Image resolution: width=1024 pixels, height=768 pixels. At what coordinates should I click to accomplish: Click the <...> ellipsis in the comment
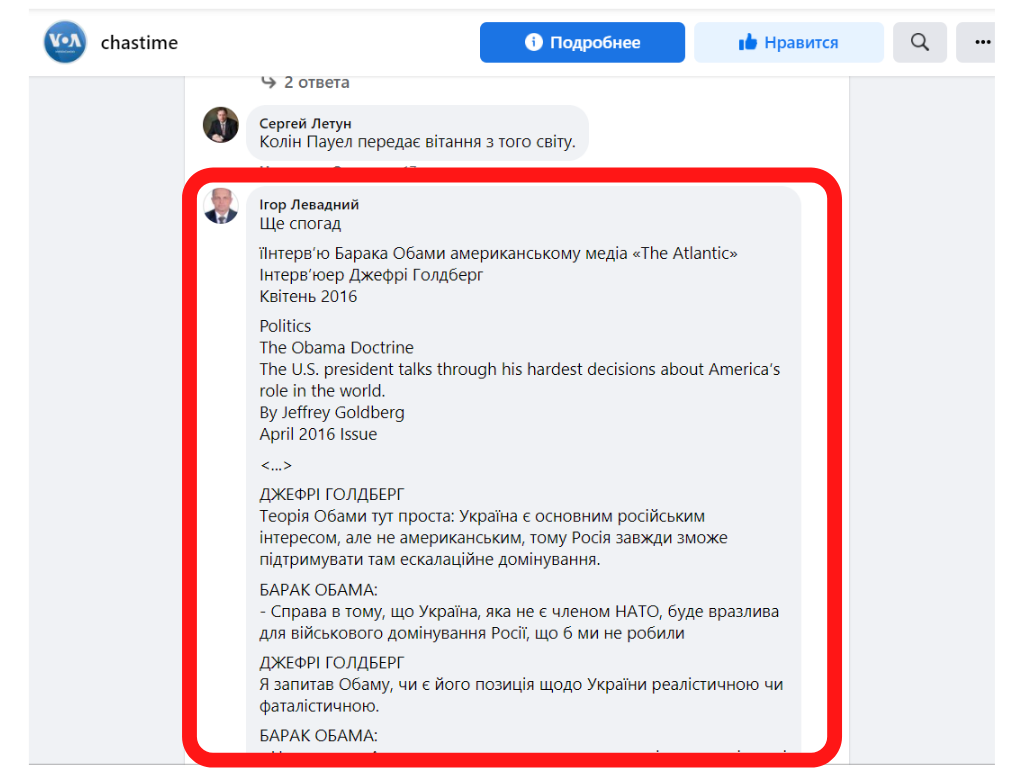[x=276, y=465]
